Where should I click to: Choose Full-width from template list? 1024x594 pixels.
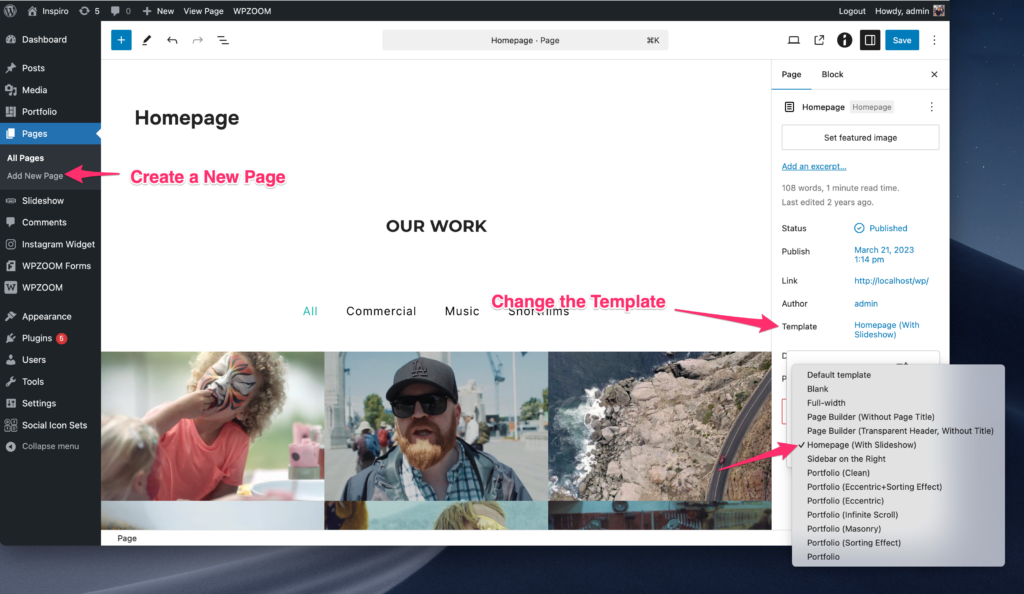point(826,403)
